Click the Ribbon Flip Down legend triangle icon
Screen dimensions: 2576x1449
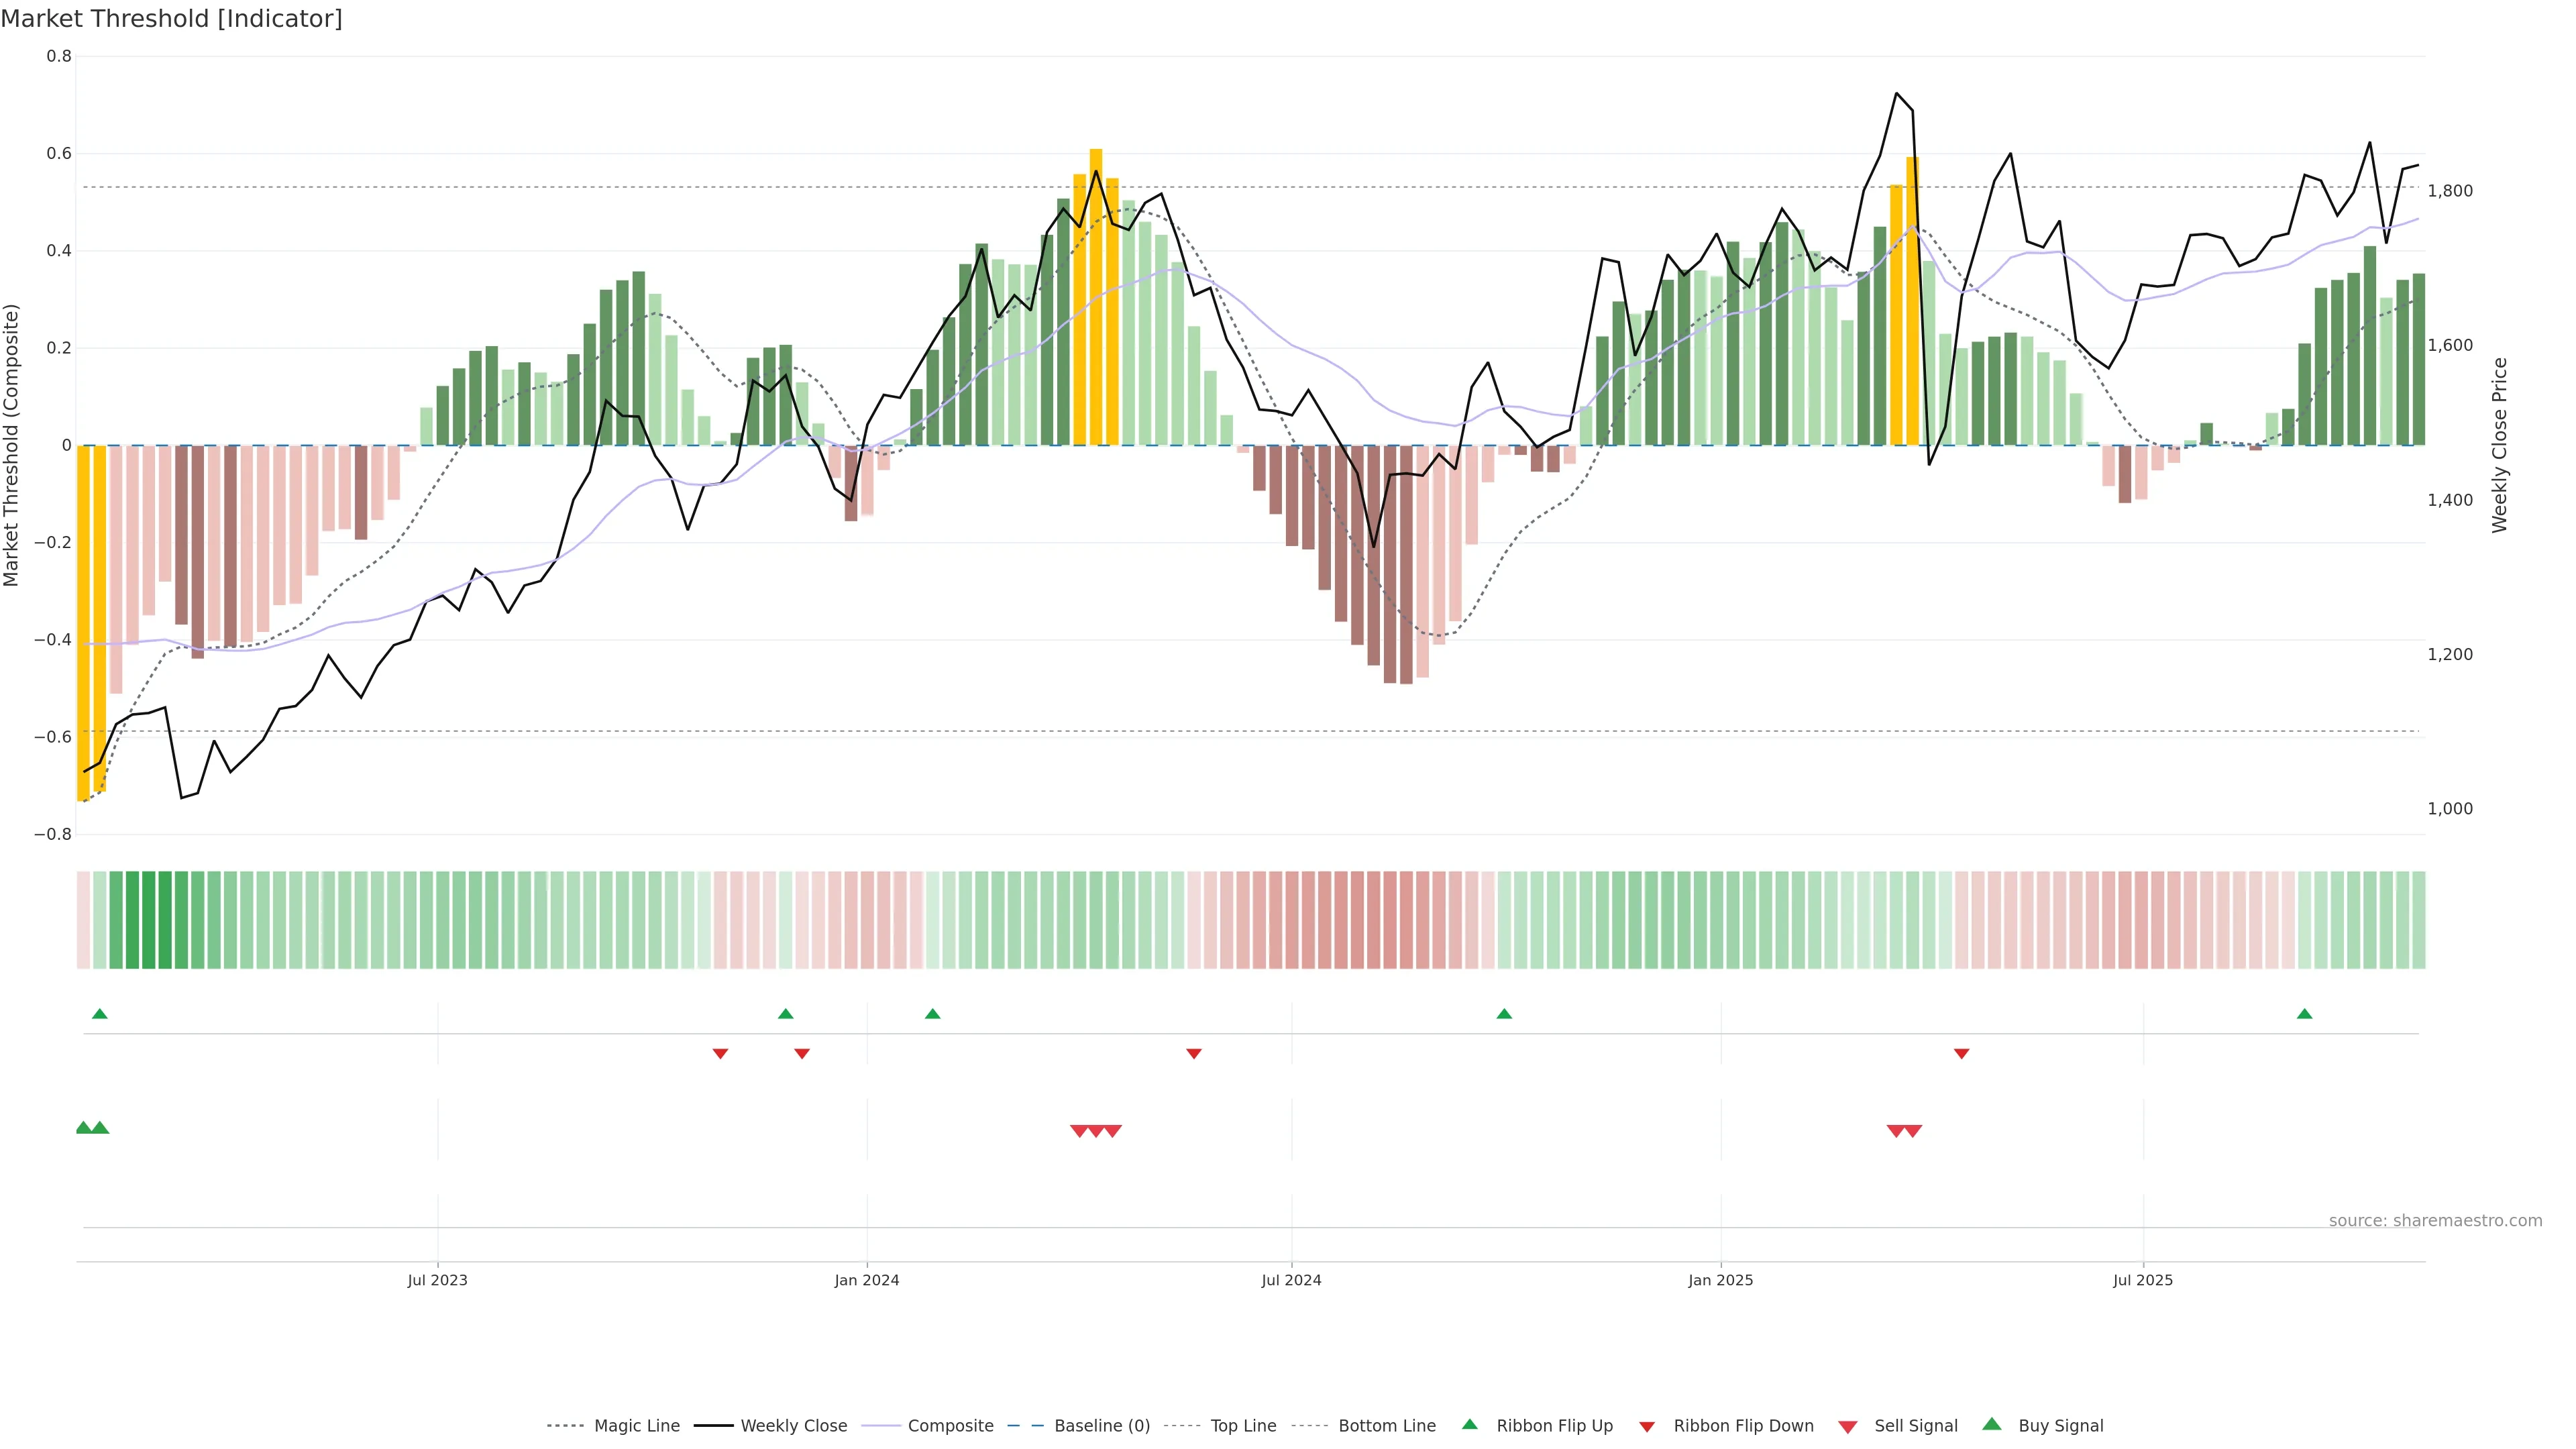point(1647,1427)
